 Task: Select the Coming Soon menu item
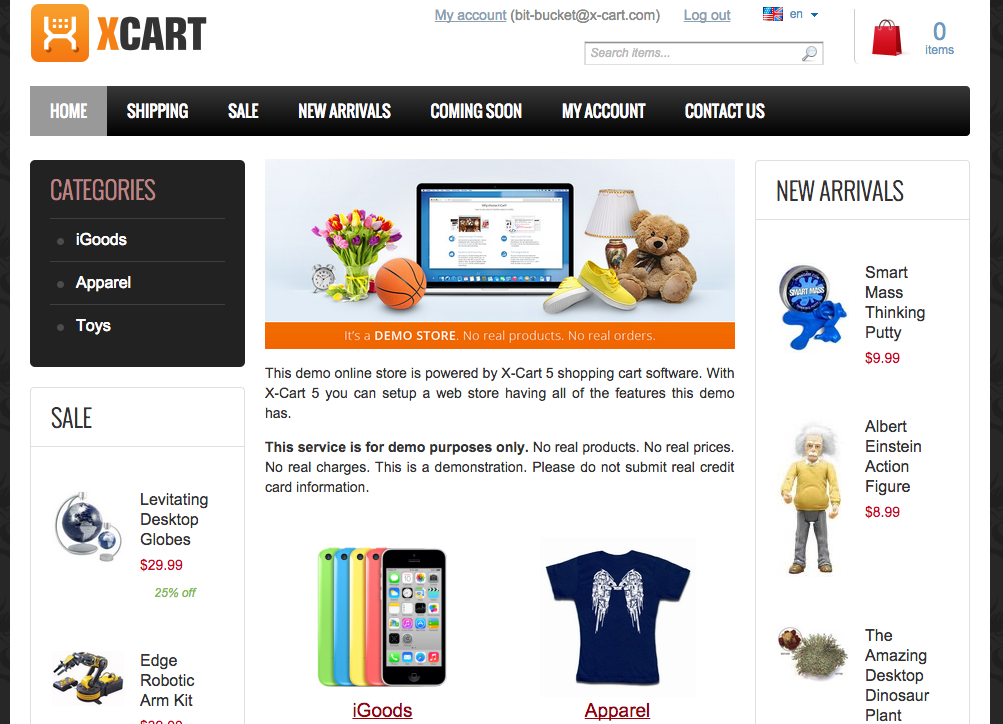coord(476,111)
